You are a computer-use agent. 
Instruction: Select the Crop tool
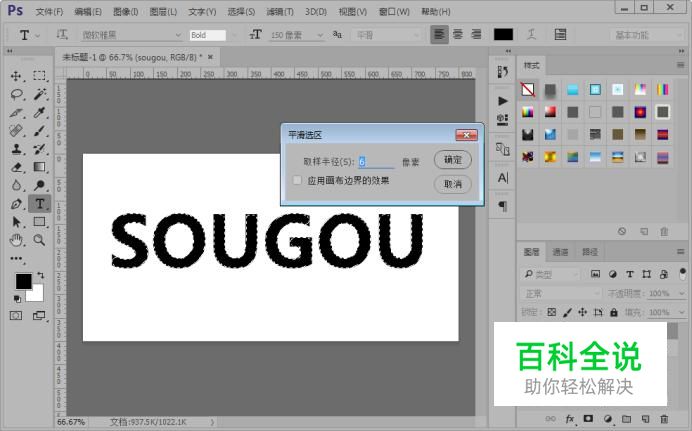(x=16, y=112)
